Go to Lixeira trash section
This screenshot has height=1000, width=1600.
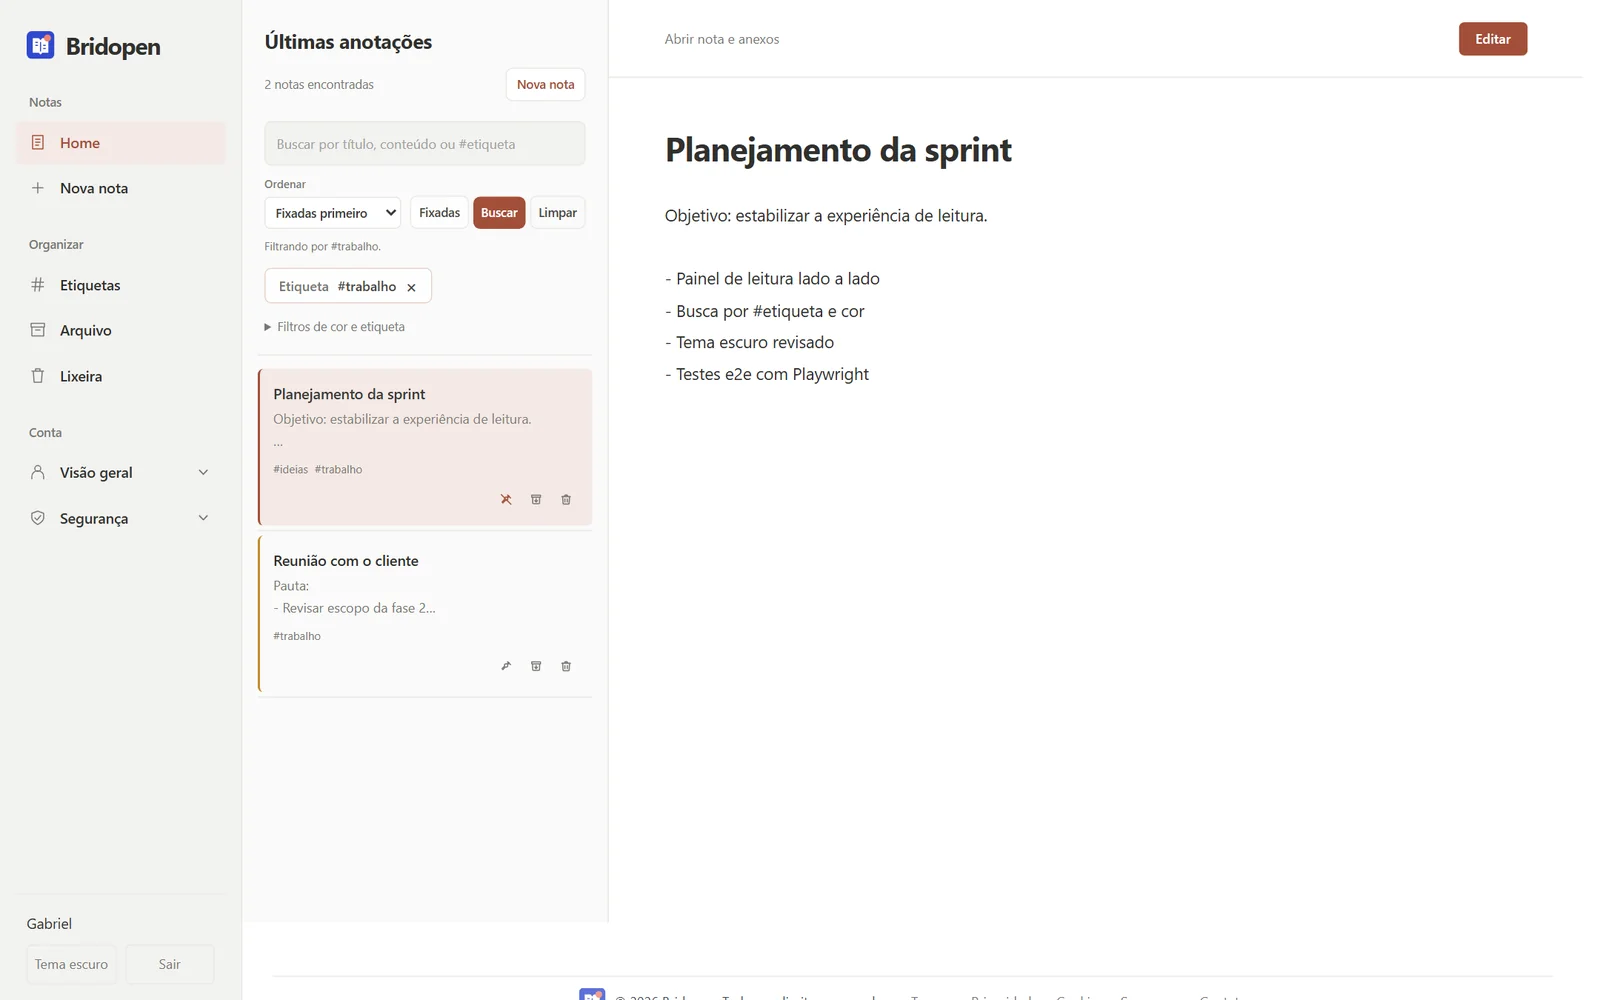coord(121,376)
